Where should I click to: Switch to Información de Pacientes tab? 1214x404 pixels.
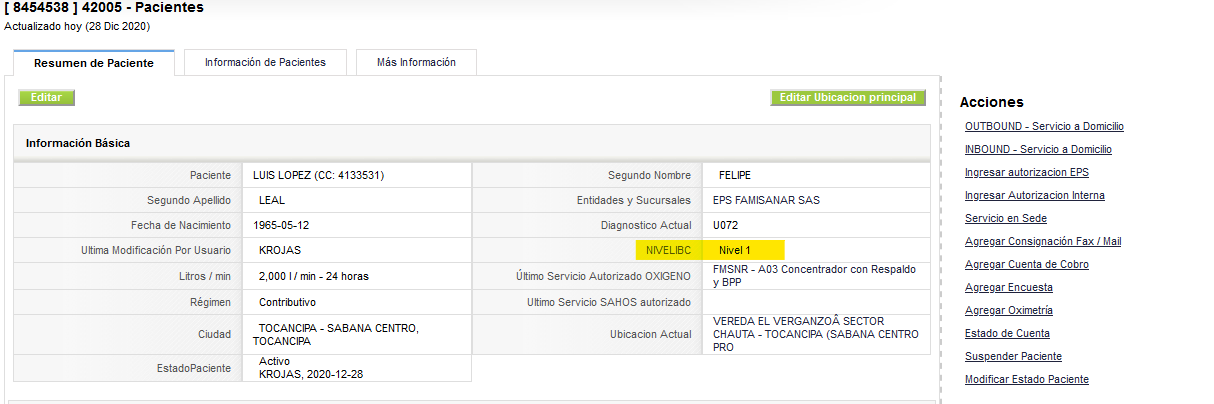pos(265,62)
